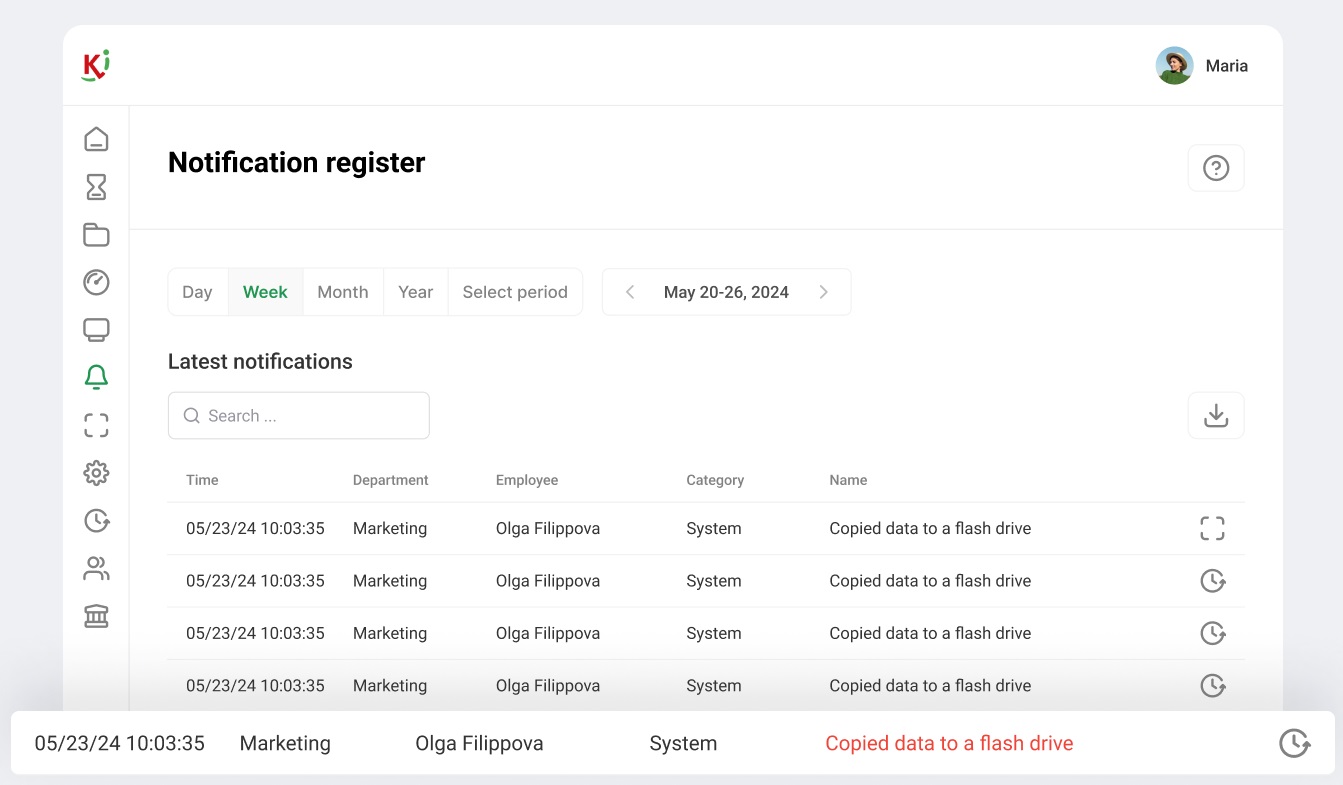Click the users group icon in sidebar

point(96,569)
